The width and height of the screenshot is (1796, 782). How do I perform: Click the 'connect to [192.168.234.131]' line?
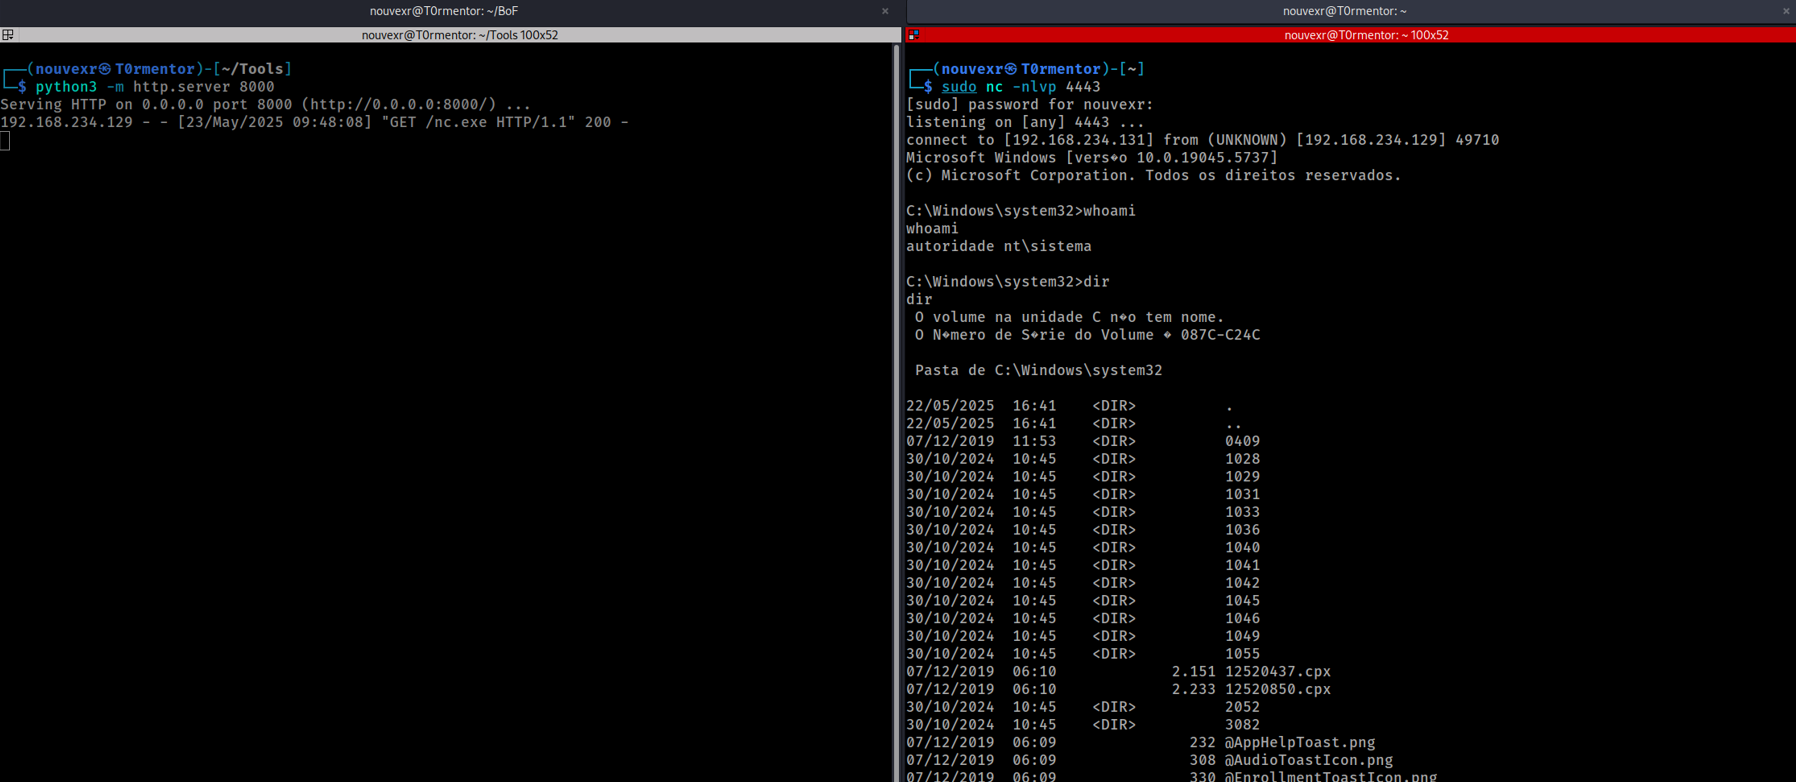pos(1203,140)
